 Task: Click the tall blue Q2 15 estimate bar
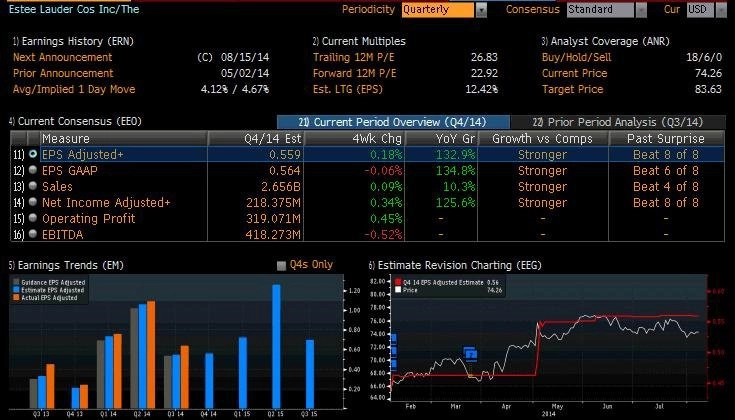[x=276, y=346]
